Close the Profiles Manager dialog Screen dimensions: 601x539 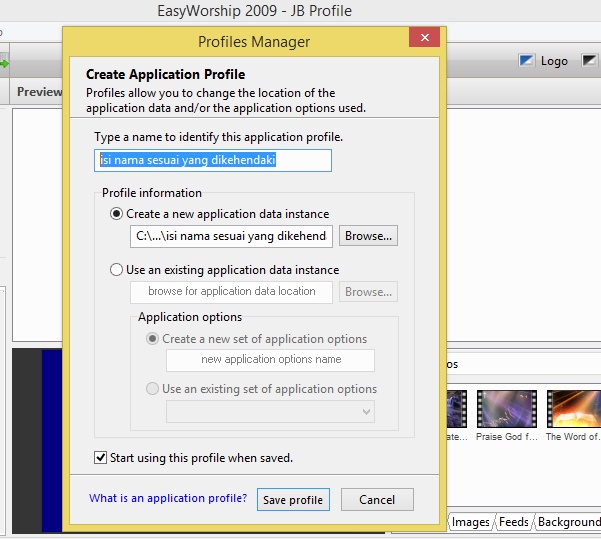[424, 37]
